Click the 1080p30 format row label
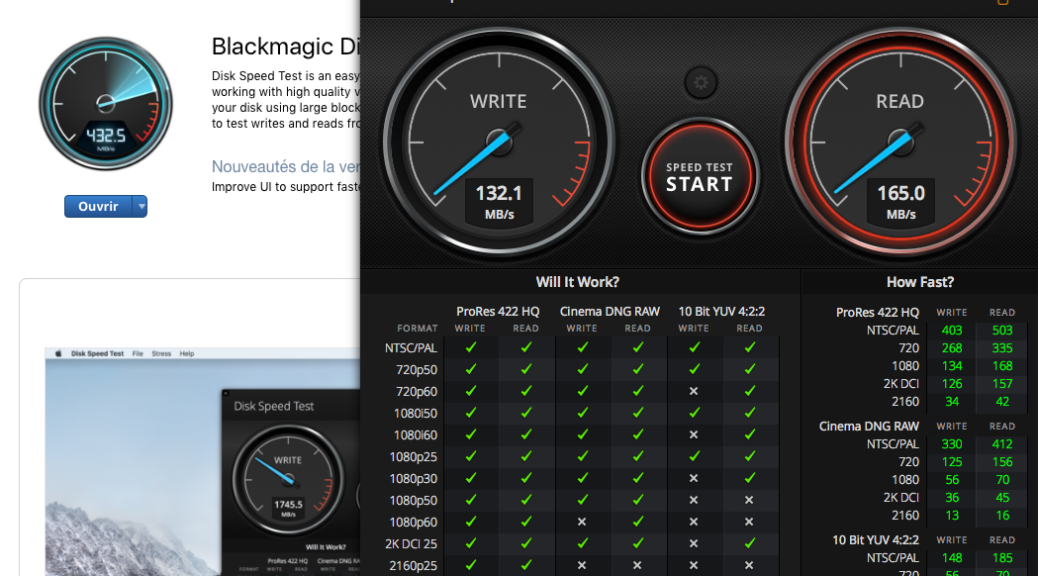 (413, 479)
